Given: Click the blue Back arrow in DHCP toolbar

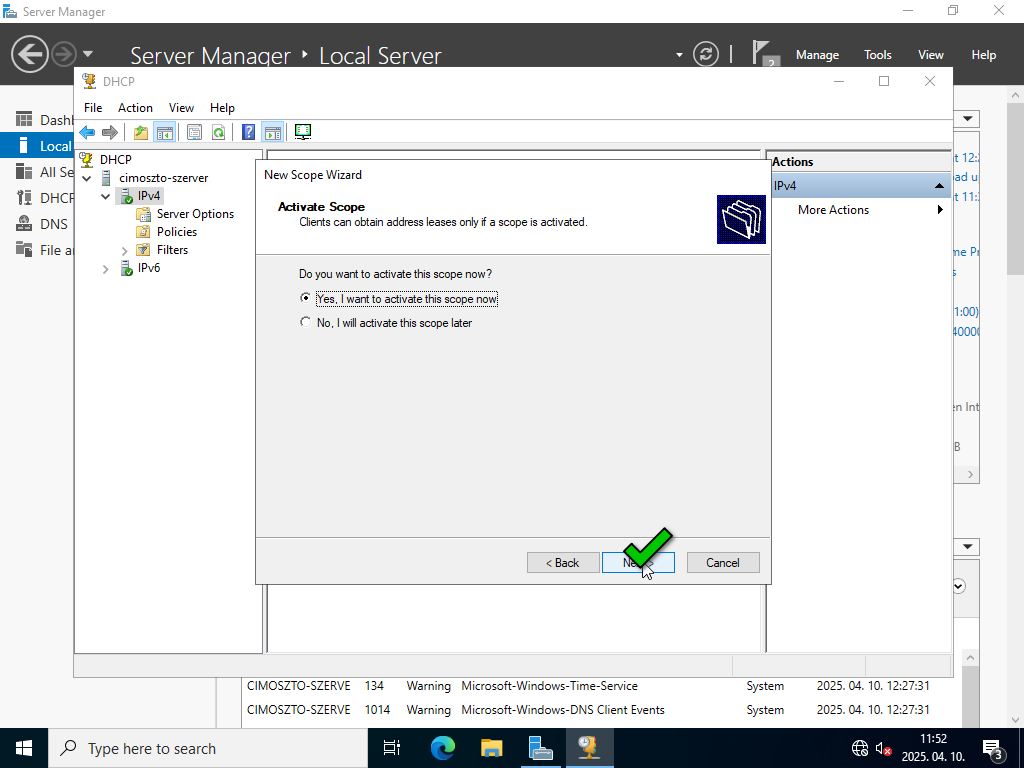Looking at the screenshot, I should [87, 132].
